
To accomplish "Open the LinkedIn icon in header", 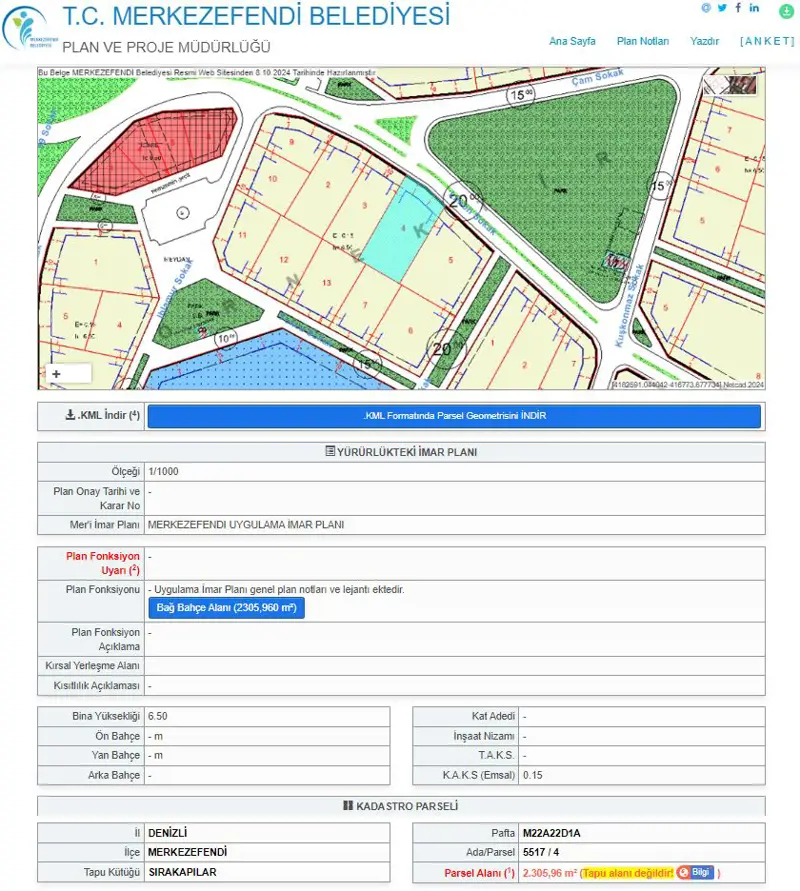I will [754, 7].
